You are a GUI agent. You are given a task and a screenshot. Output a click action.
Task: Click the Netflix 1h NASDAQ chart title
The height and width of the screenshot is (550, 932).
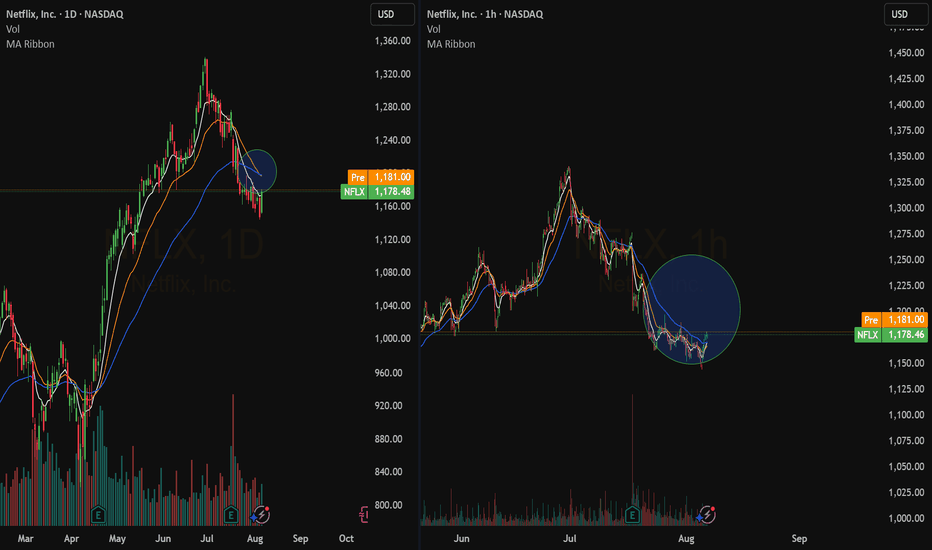pos(485,14)
